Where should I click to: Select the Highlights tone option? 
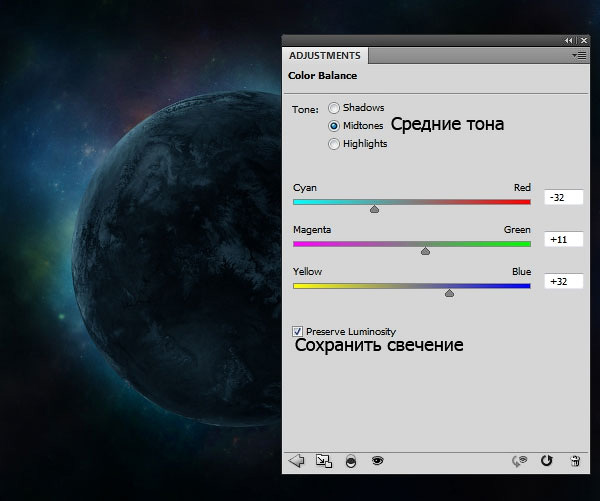tap(334, 144)
